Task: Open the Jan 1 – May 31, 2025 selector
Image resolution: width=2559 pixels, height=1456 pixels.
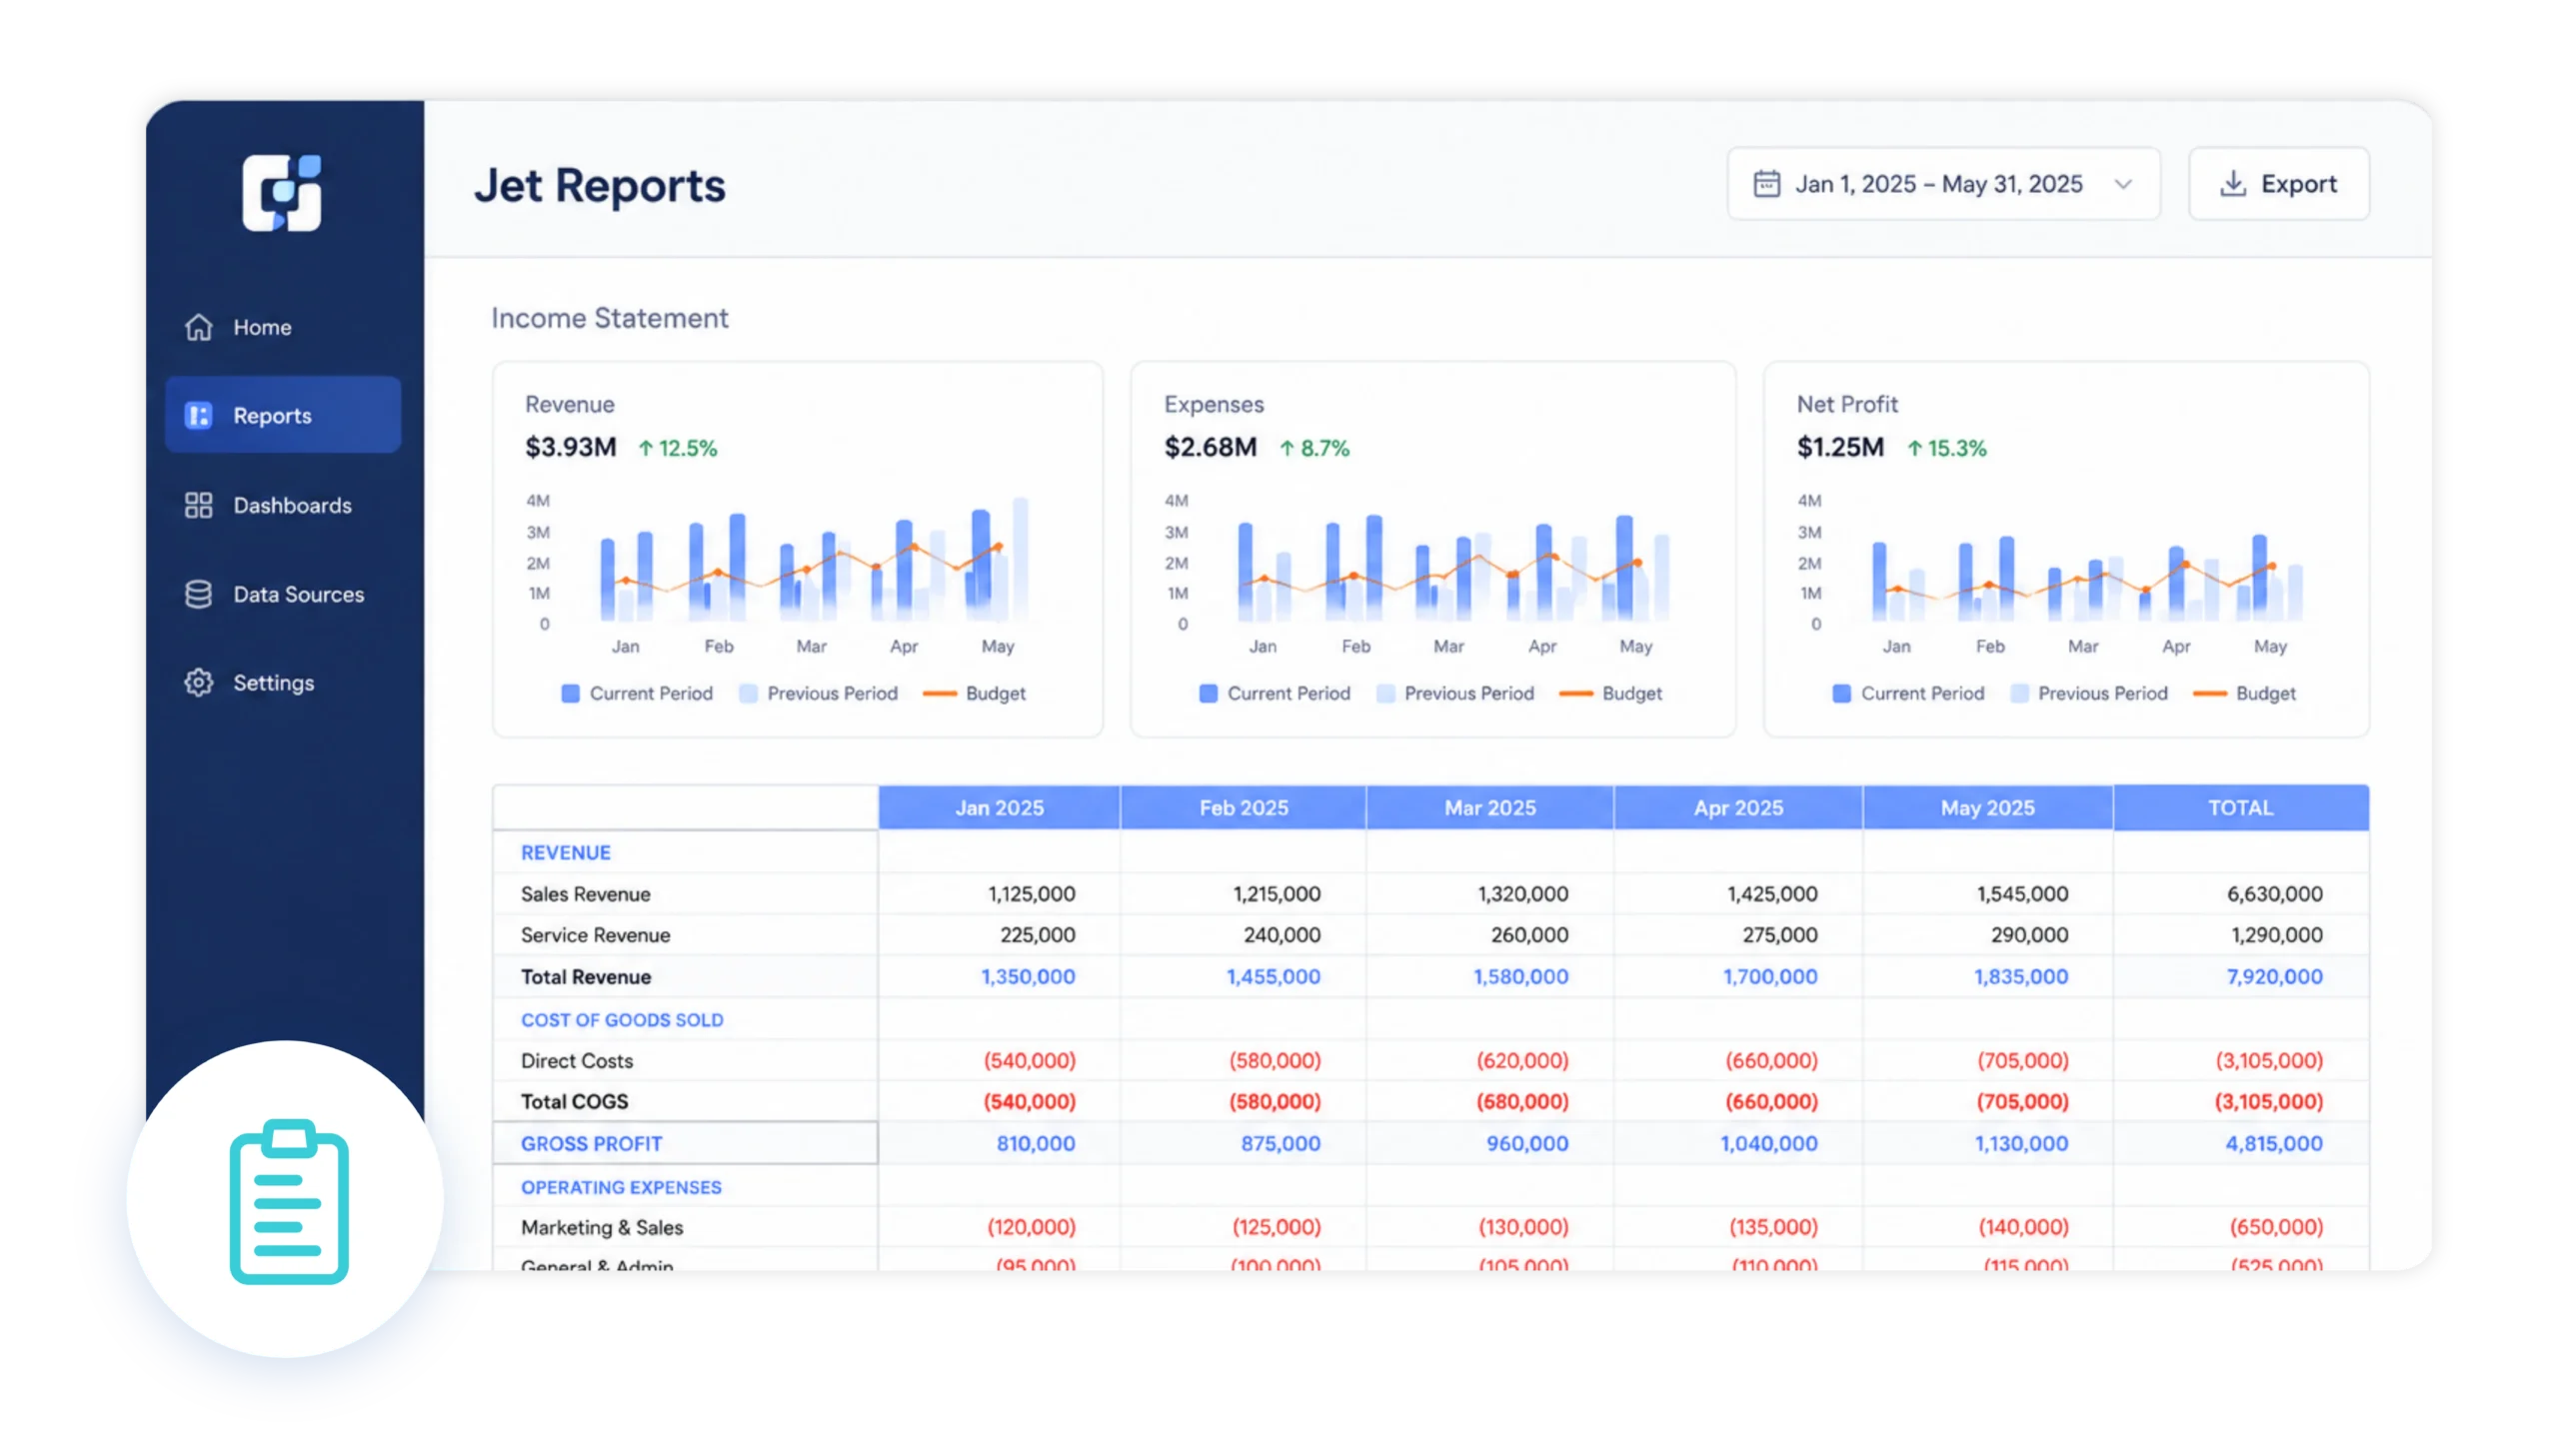Action: pyautogui.click(x=1942, y=184)
